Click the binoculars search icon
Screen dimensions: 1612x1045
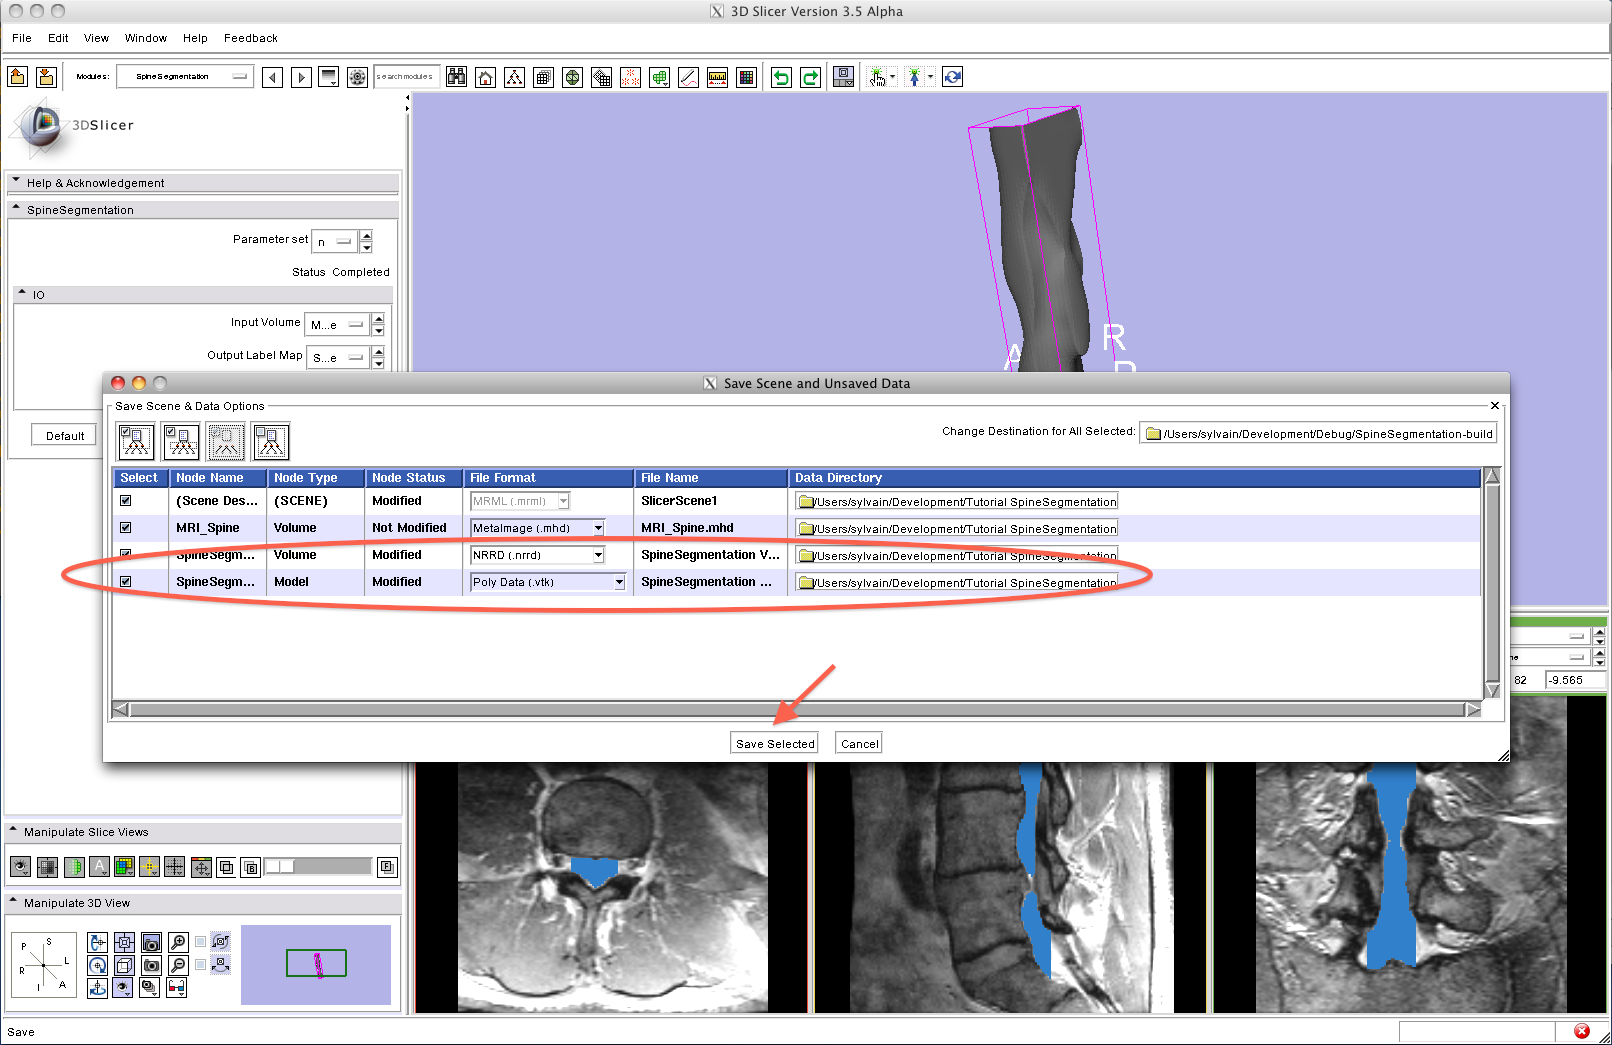tap(456, 77)
